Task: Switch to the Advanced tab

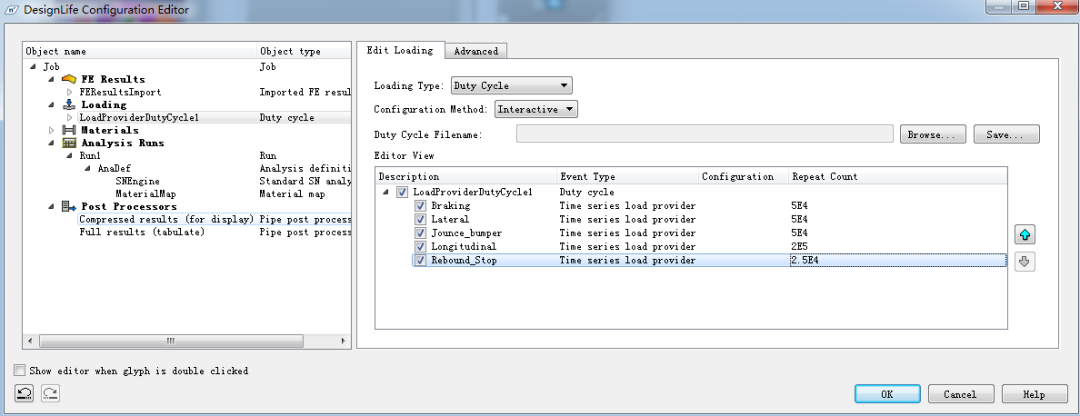Action: point(476,51)
